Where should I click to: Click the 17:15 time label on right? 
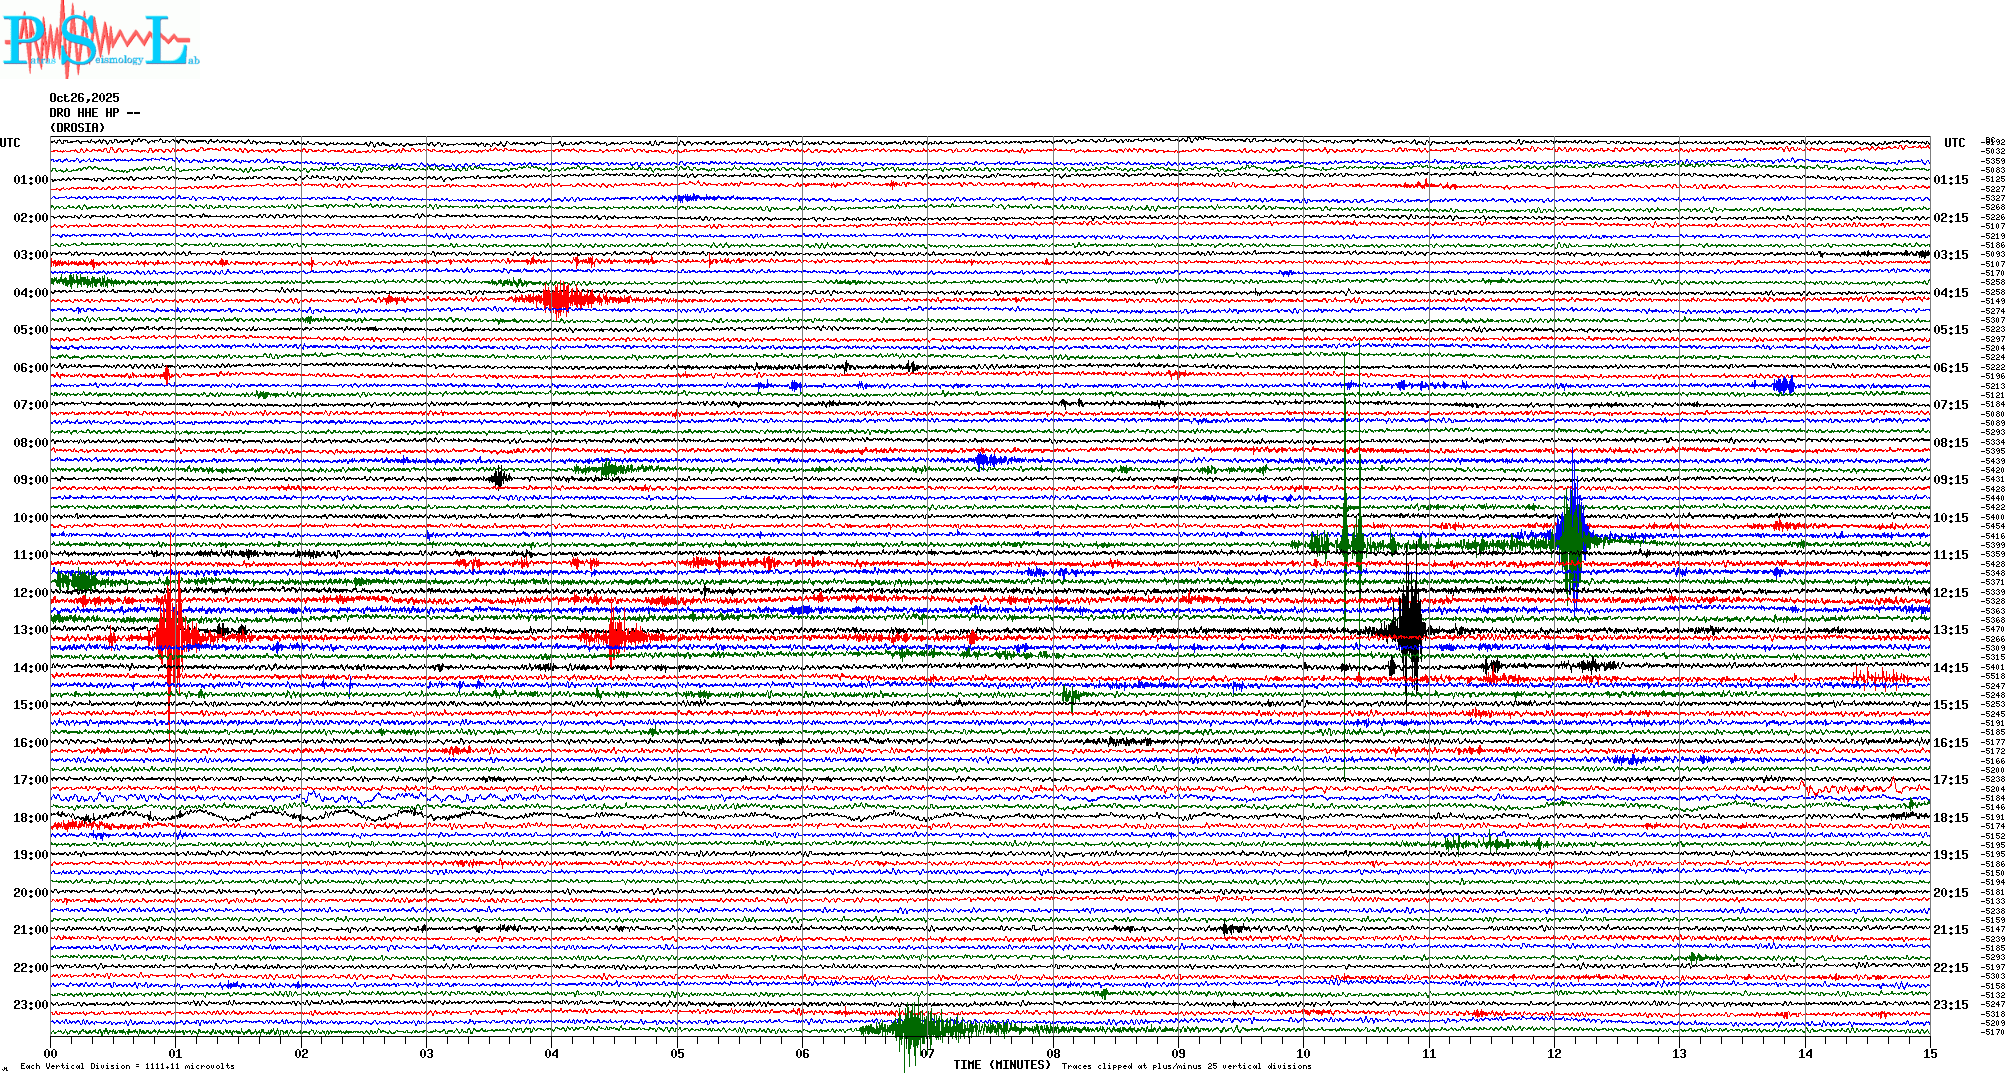pos(1950,780)
